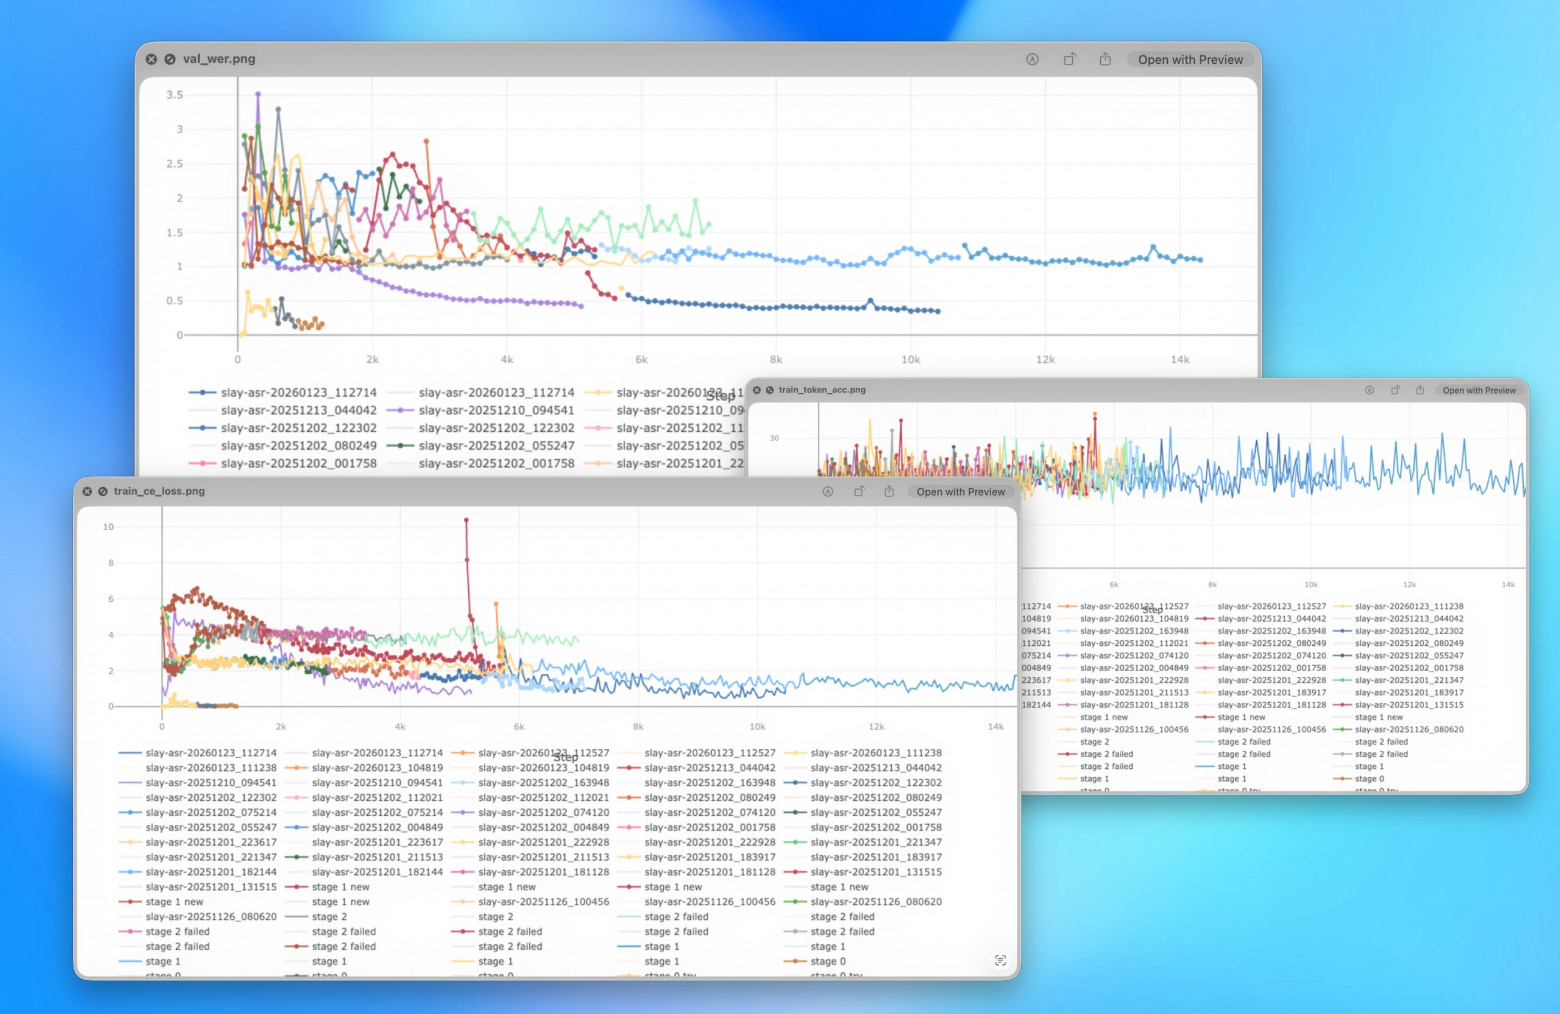Click 'stage 1 new' legend entry in loss chart
The width and height of the screenshot is (1560, 1014).
pos(340,887)
